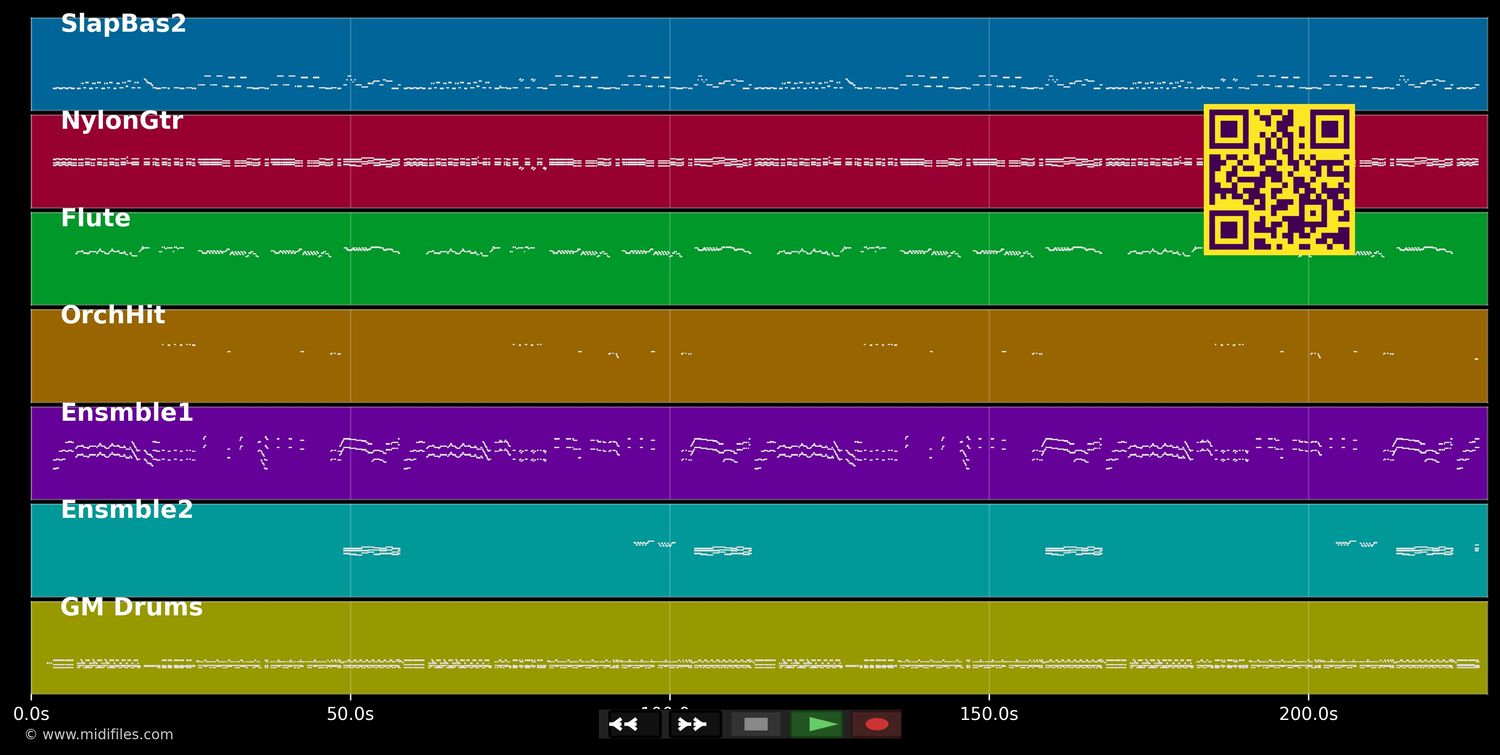
Task: Select the NylonGtr track label
Action: click(x=121, y=121)
